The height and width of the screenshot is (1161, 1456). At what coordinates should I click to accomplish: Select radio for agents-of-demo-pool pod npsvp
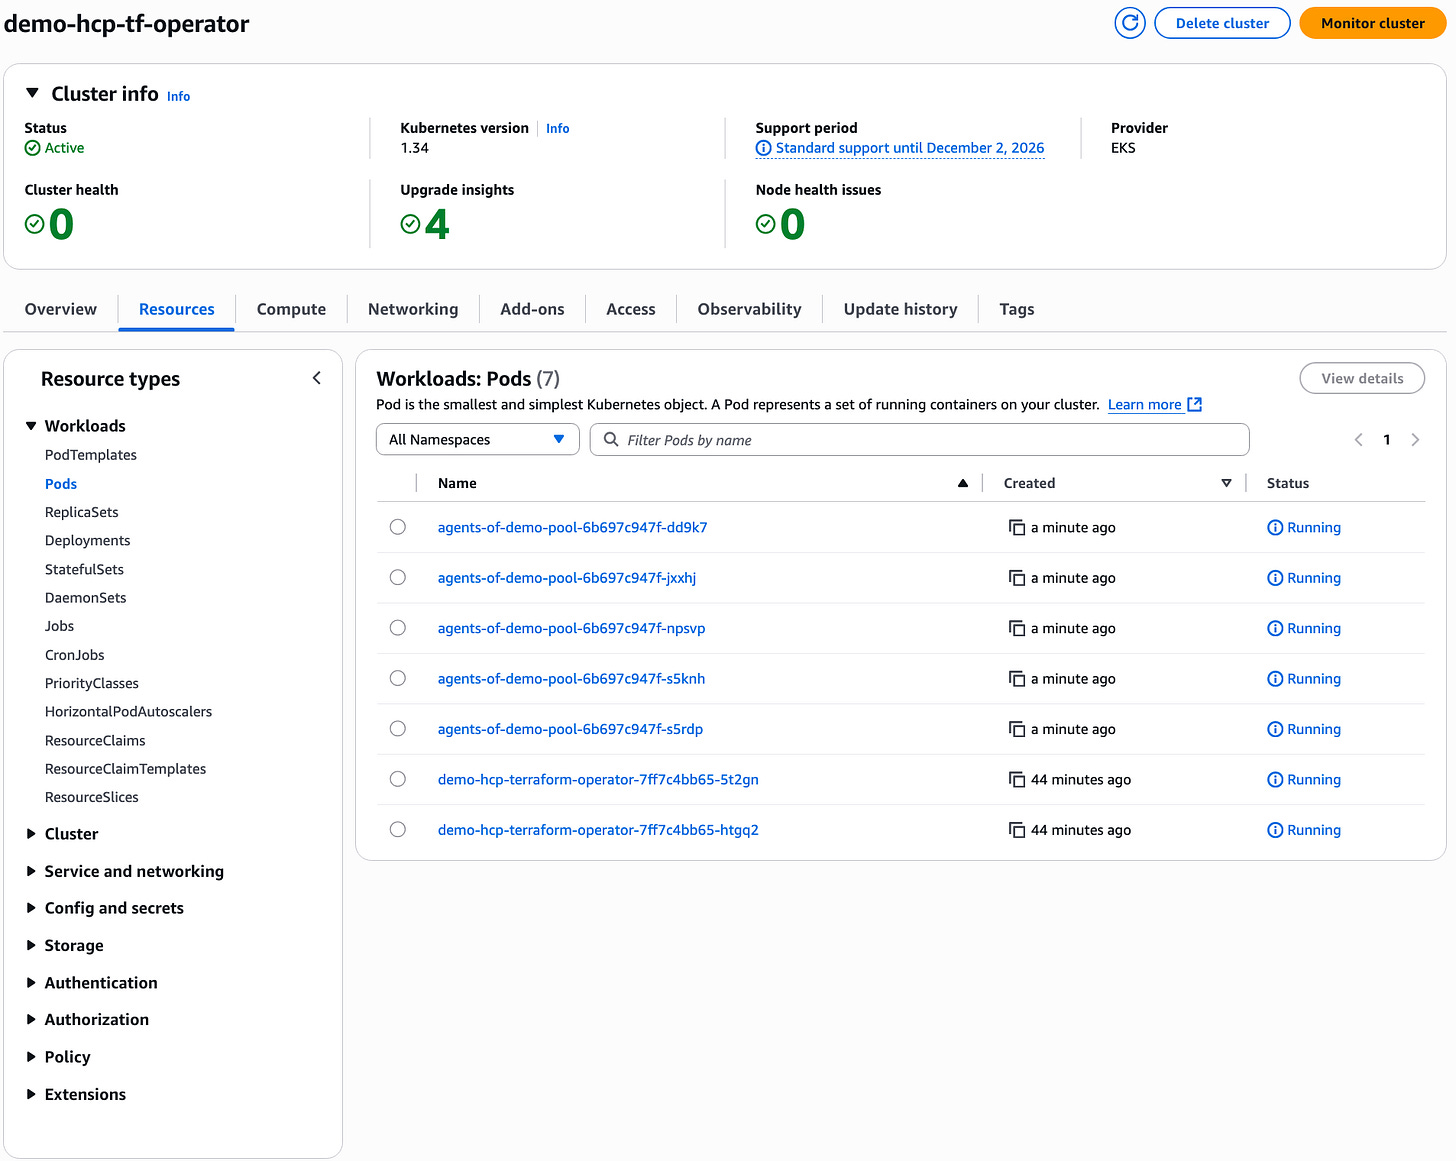(x=398, y=628)
